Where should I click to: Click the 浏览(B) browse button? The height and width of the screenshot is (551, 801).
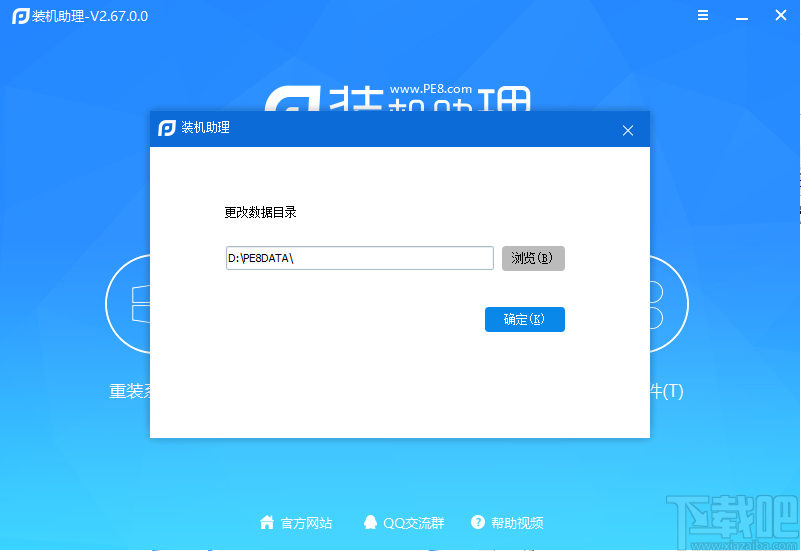click(x=533, y=258)
